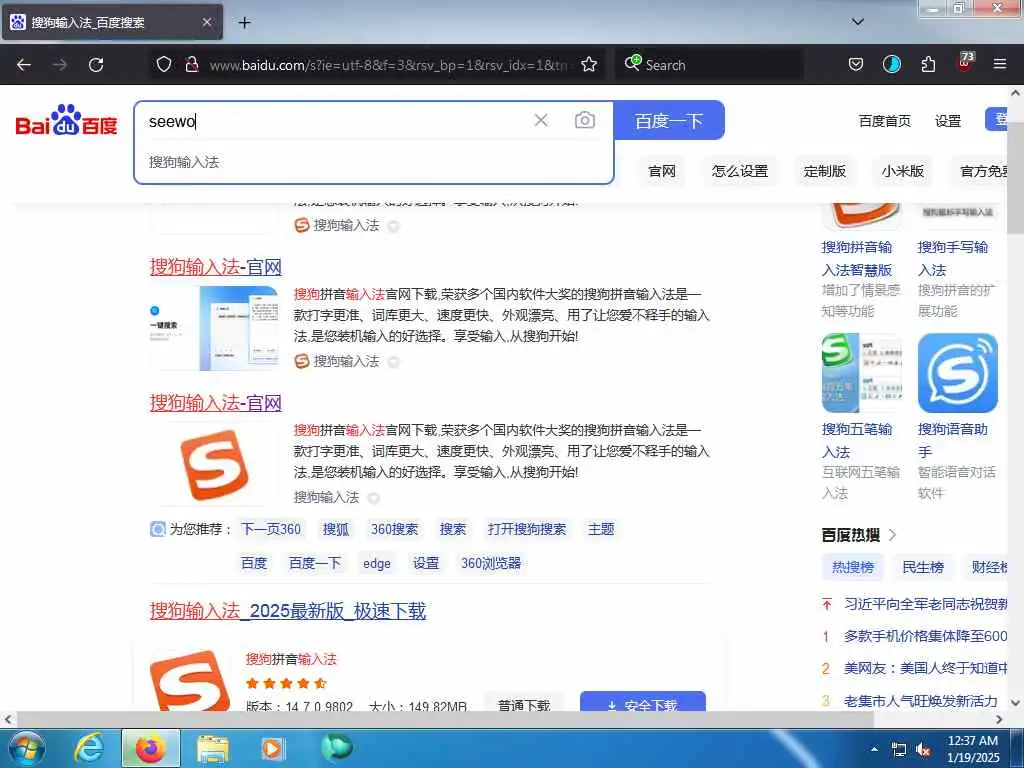The width and height of the screenshot is (1024, 768).
Task: Open the media player taskbar icon
Action: tap(273, 748)
